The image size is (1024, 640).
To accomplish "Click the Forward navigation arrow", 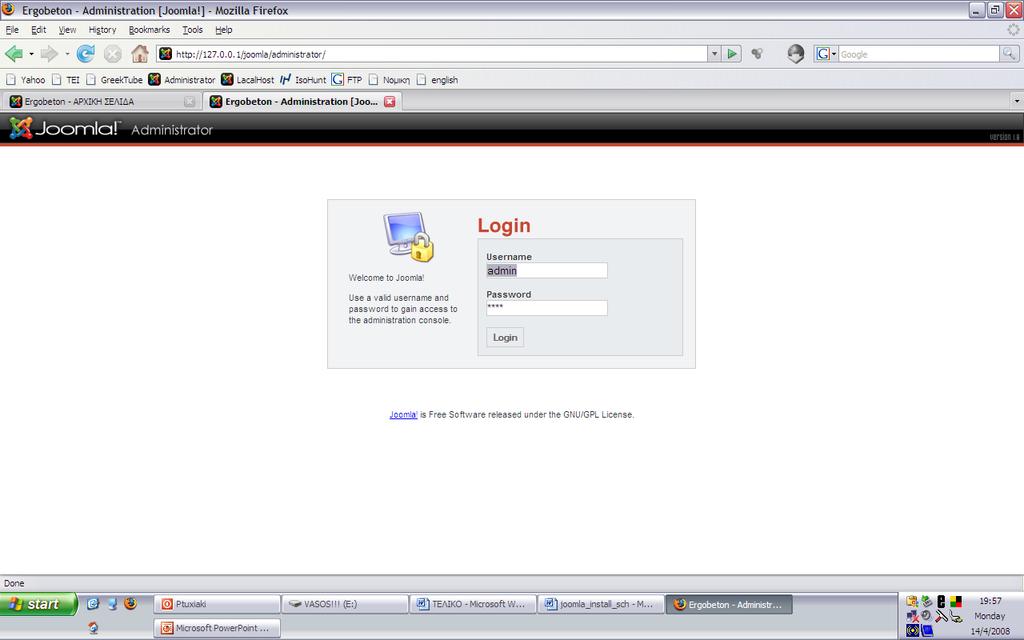I will point(48,54).
